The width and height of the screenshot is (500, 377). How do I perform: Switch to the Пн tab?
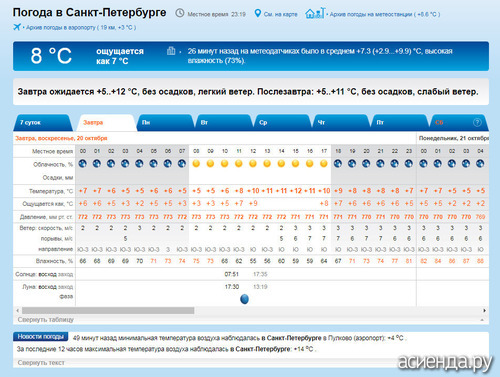(165, 123)
